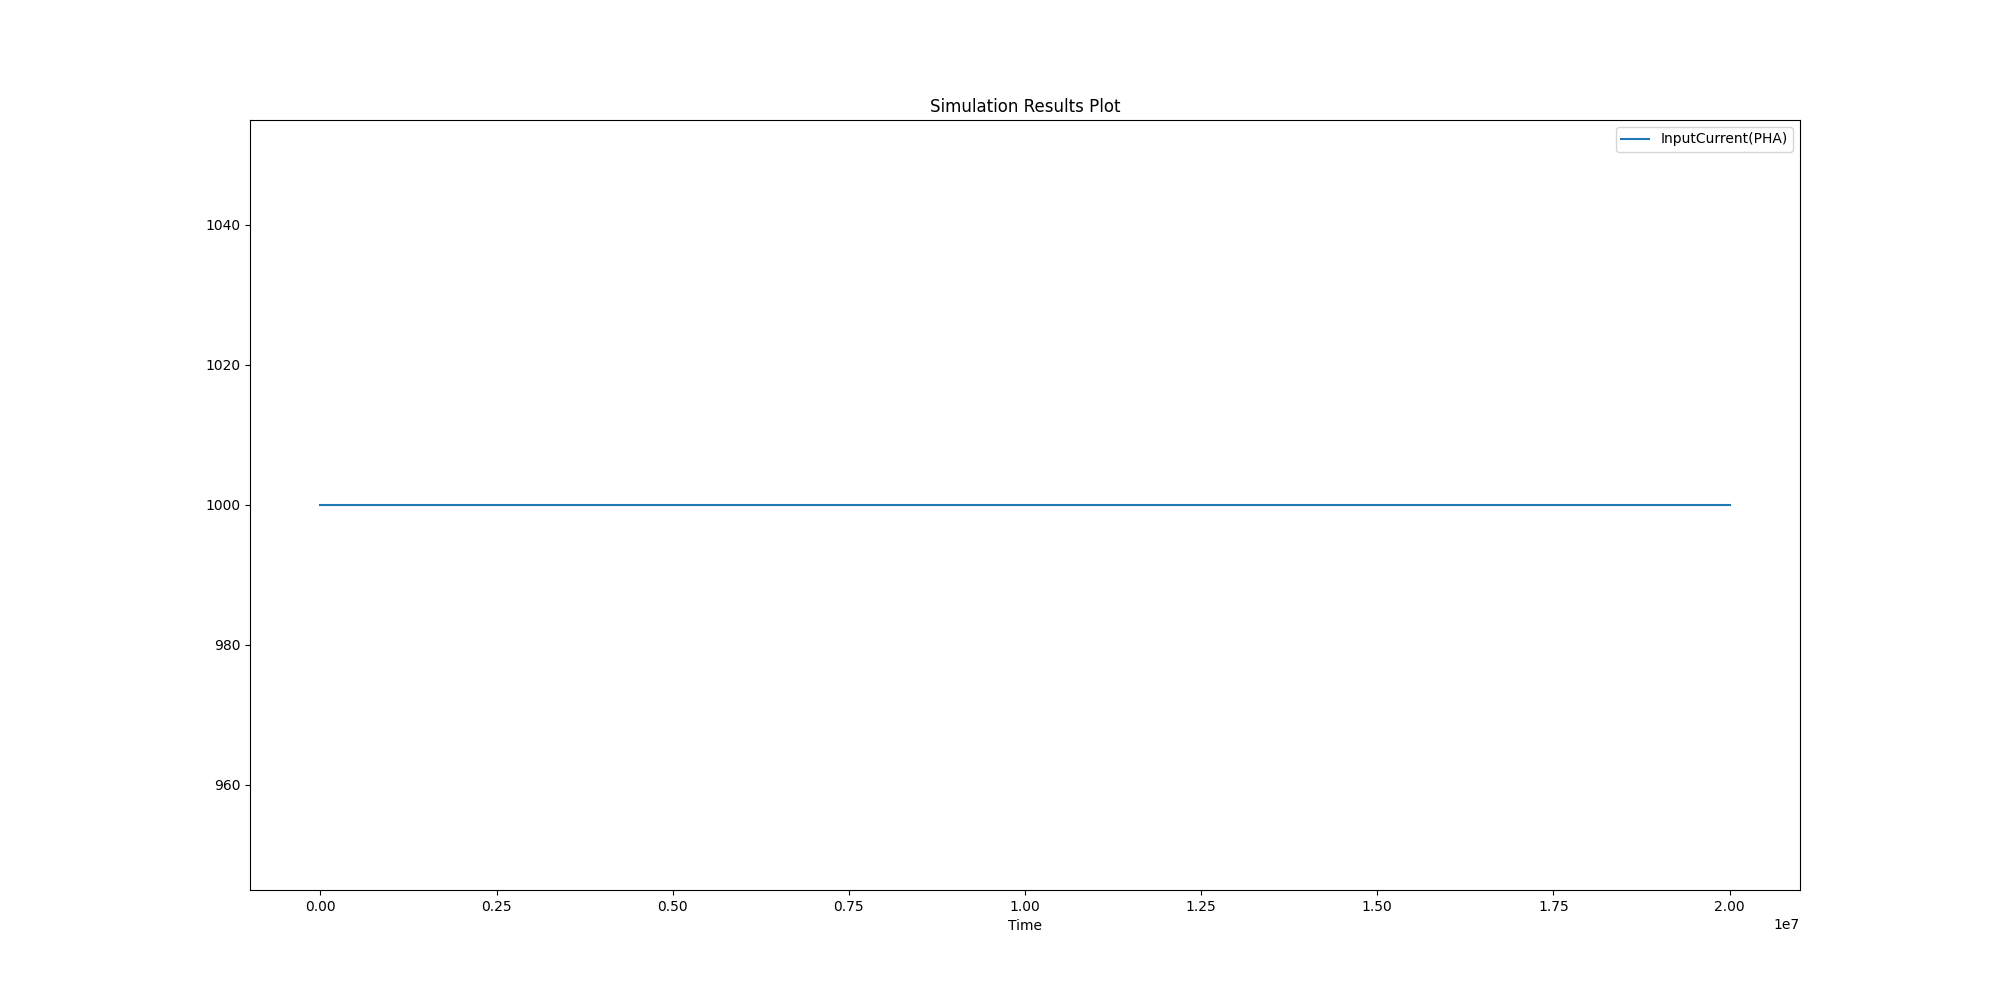Click the blue legend line sample
Viewport: 2000px width, 1000px height.
click(x=1635, y=139)
